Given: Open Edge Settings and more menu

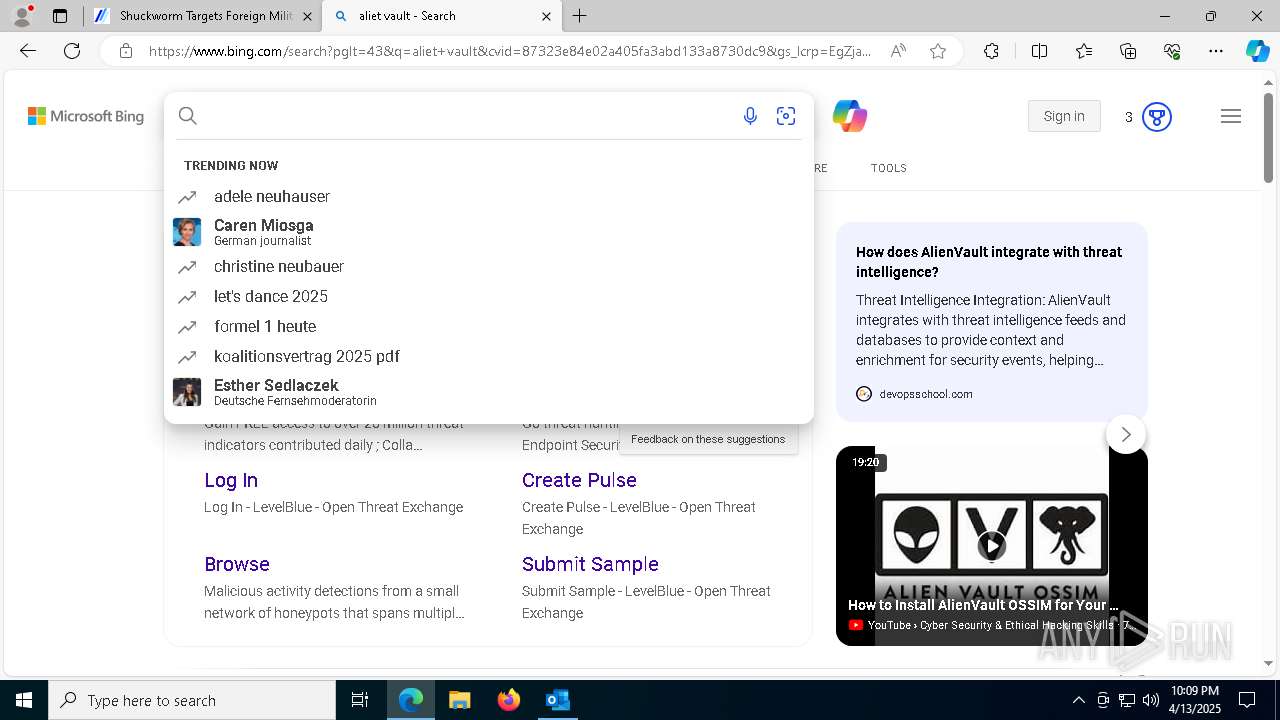Looking at the screenshot, I should pyautogui.click(x=1216, y=51).
